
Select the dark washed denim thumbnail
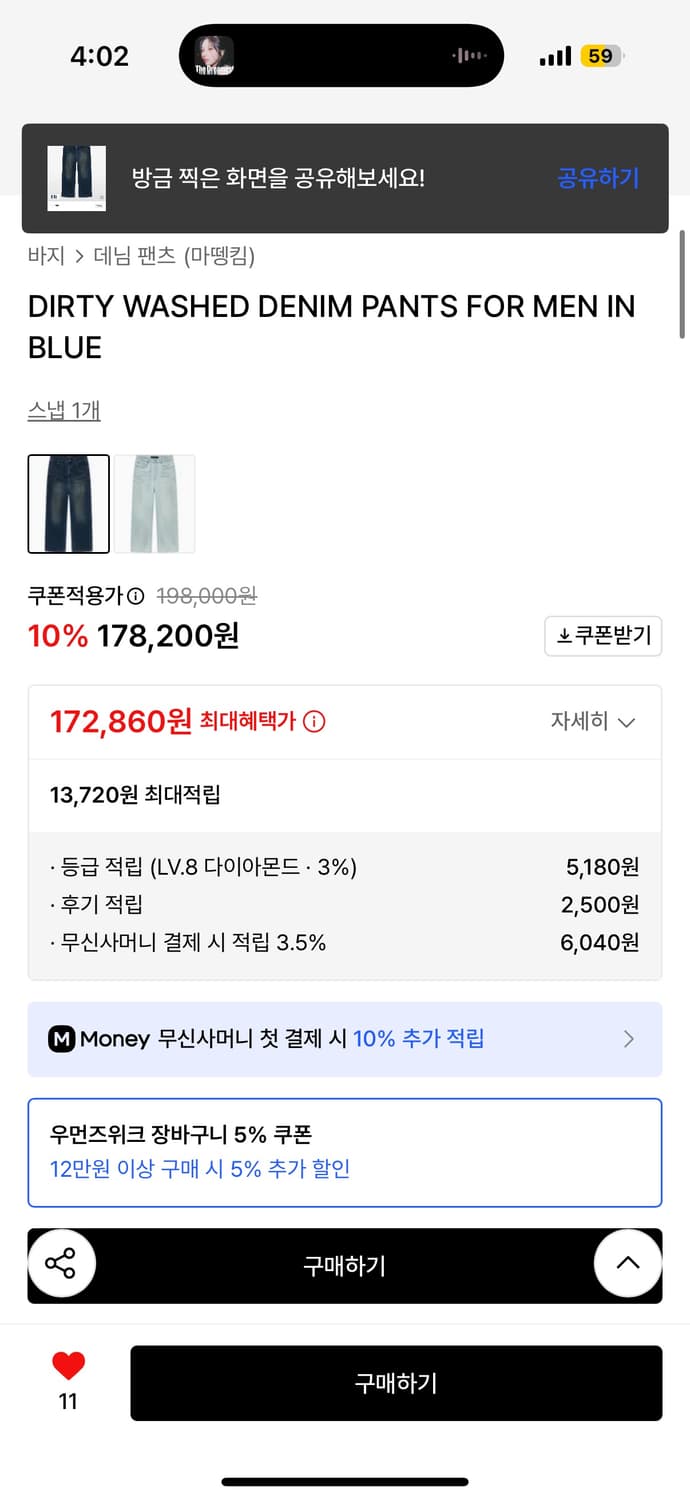click(68, 504)
